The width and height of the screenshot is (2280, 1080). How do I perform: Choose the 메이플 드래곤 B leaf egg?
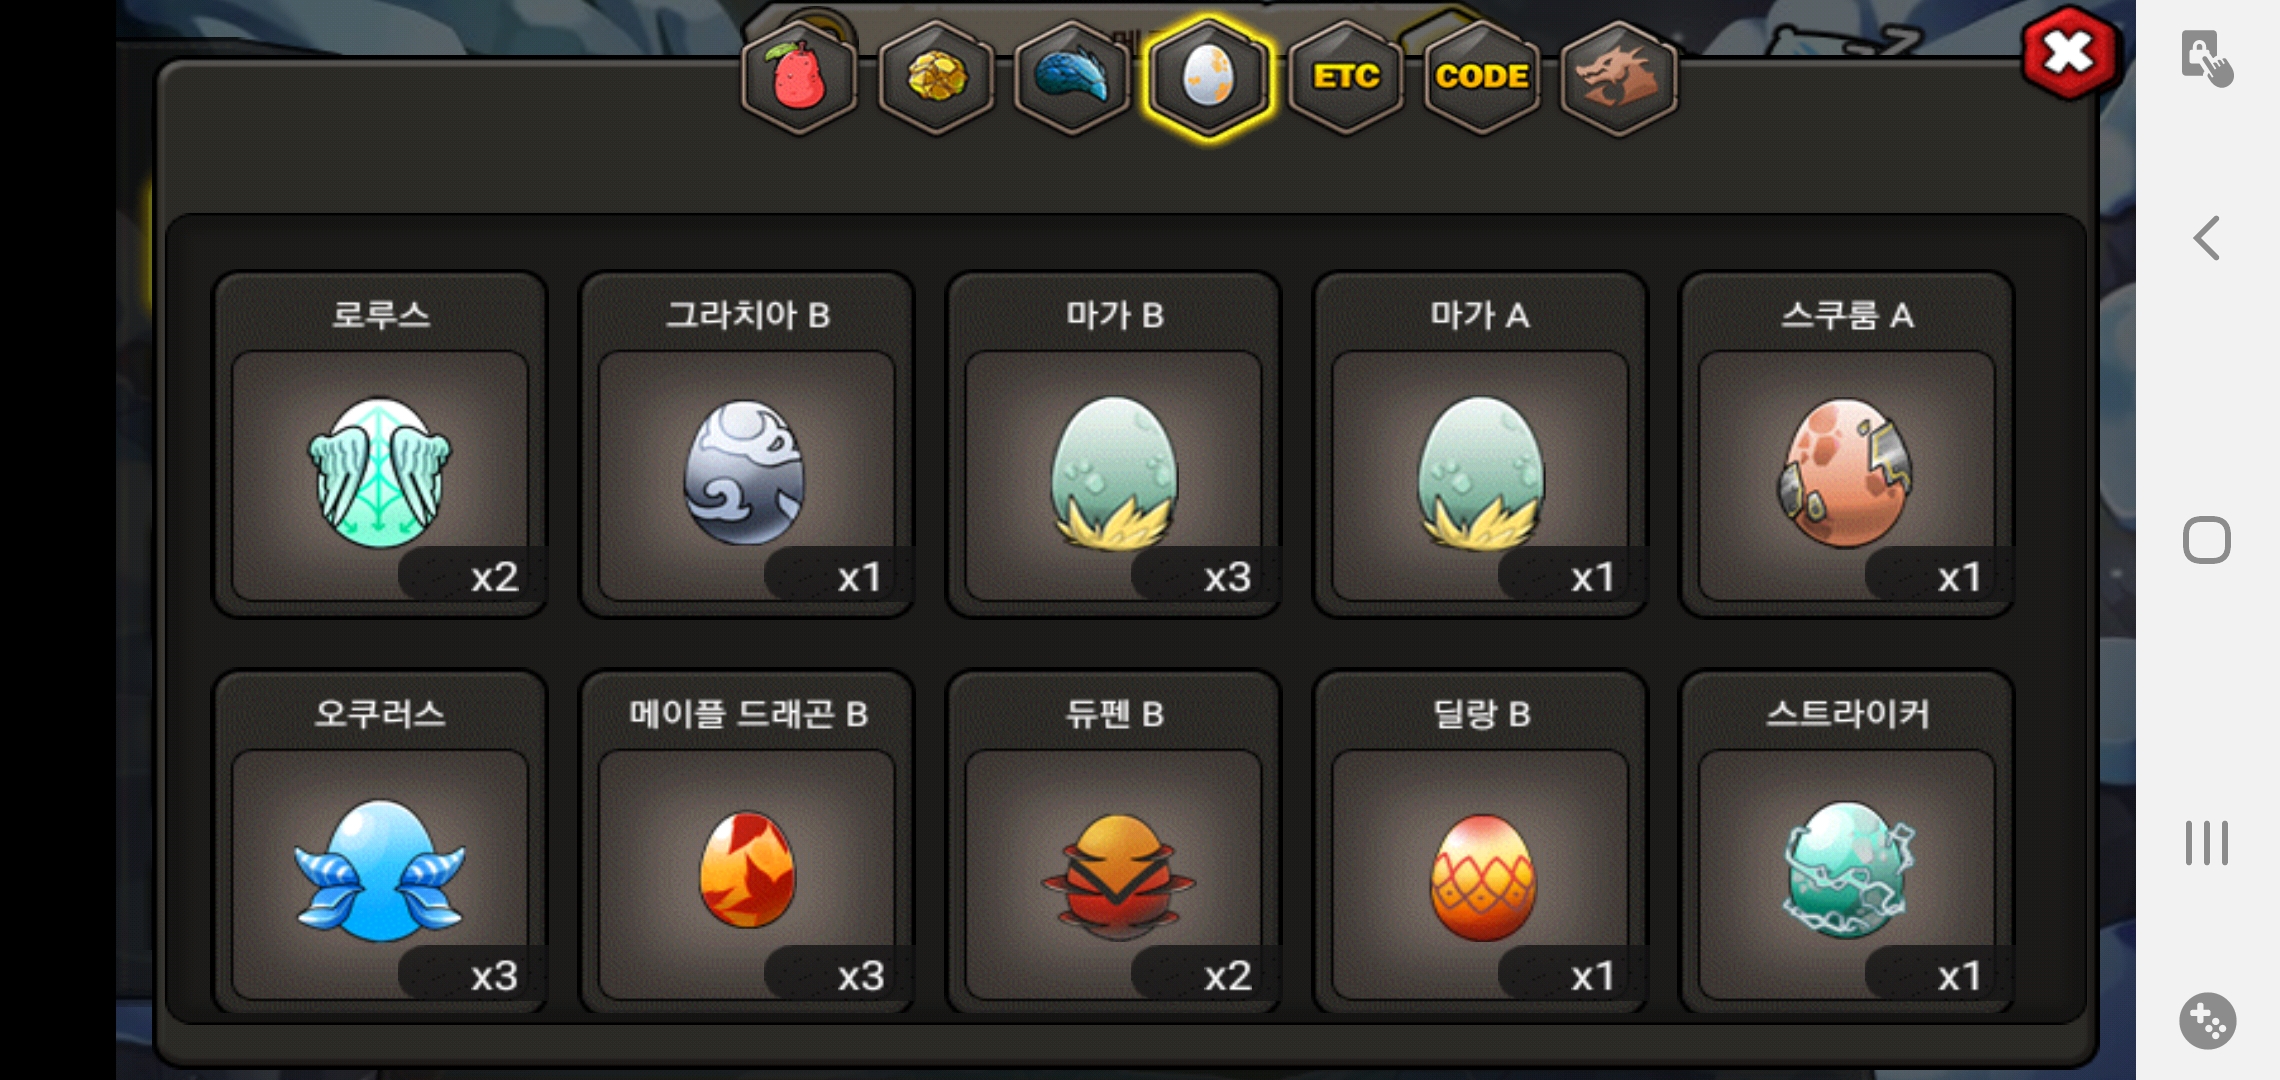coord(747,842)
